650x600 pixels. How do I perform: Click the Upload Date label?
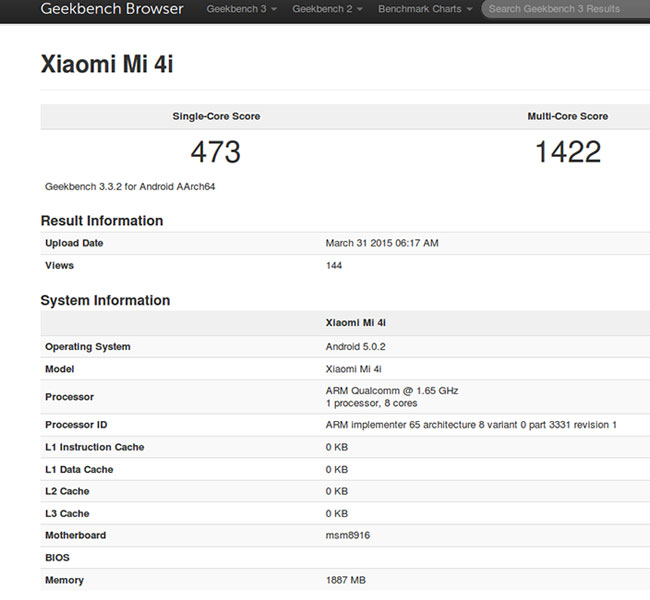(74, 243)
